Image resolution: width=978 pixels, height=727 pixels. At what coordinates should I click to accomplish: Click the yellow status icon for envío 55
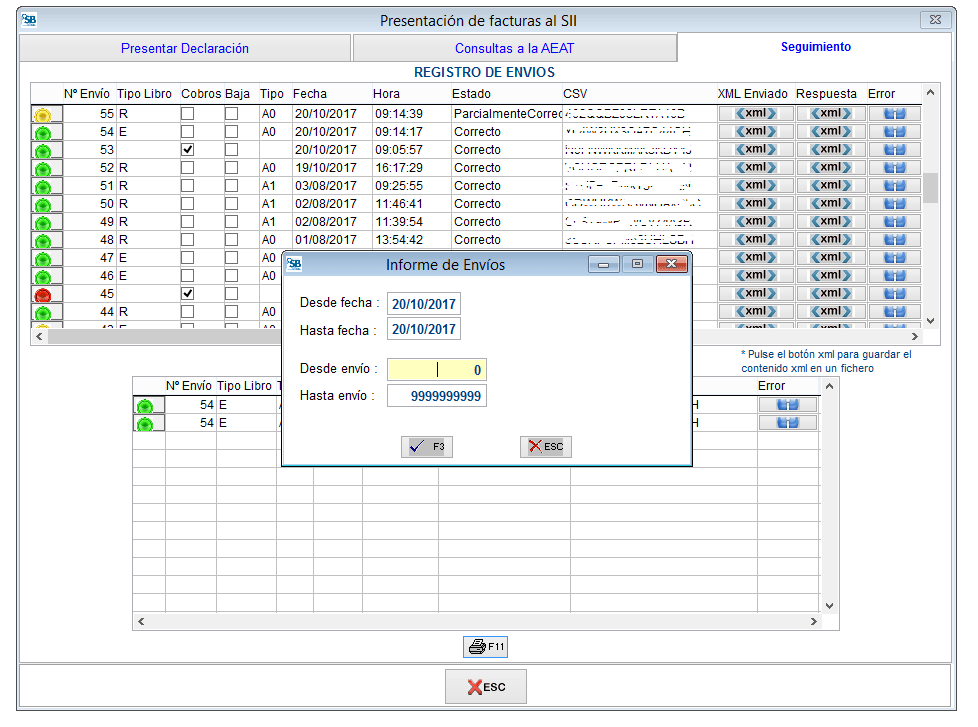click(43, 115)
